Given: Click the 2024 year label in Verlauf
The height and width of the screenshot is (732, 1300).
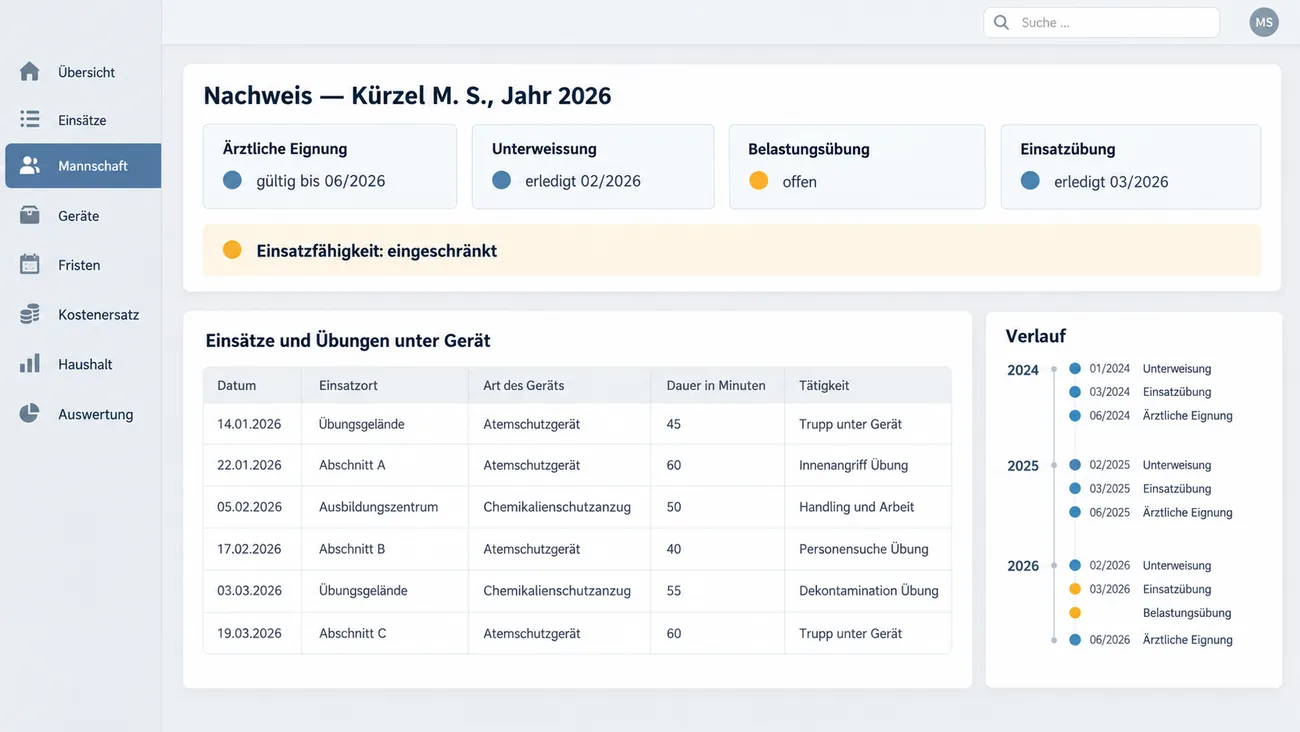Looking at the screenshot, I should pos(1023,370).
